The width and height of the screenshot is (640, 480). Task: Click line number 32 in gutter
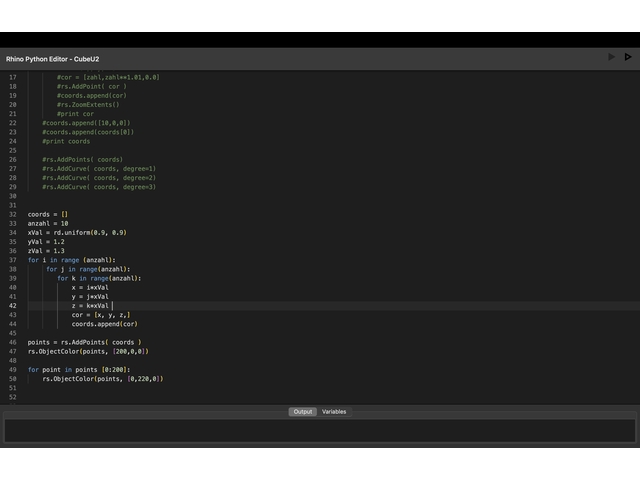point(13,214)
